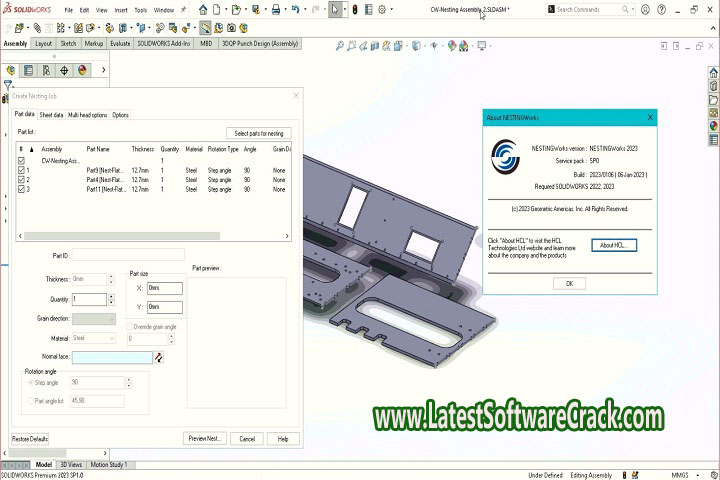Click the About HCL button
Screen dimensions: 720x480
(614, 245)
